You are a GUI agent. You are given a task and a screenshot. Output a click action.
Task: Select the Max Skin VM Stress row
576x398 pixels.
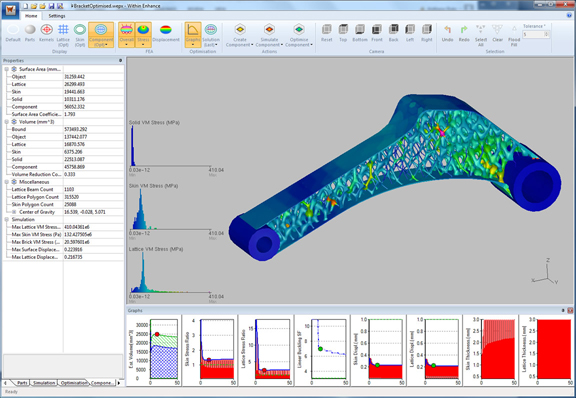point(63,234)
